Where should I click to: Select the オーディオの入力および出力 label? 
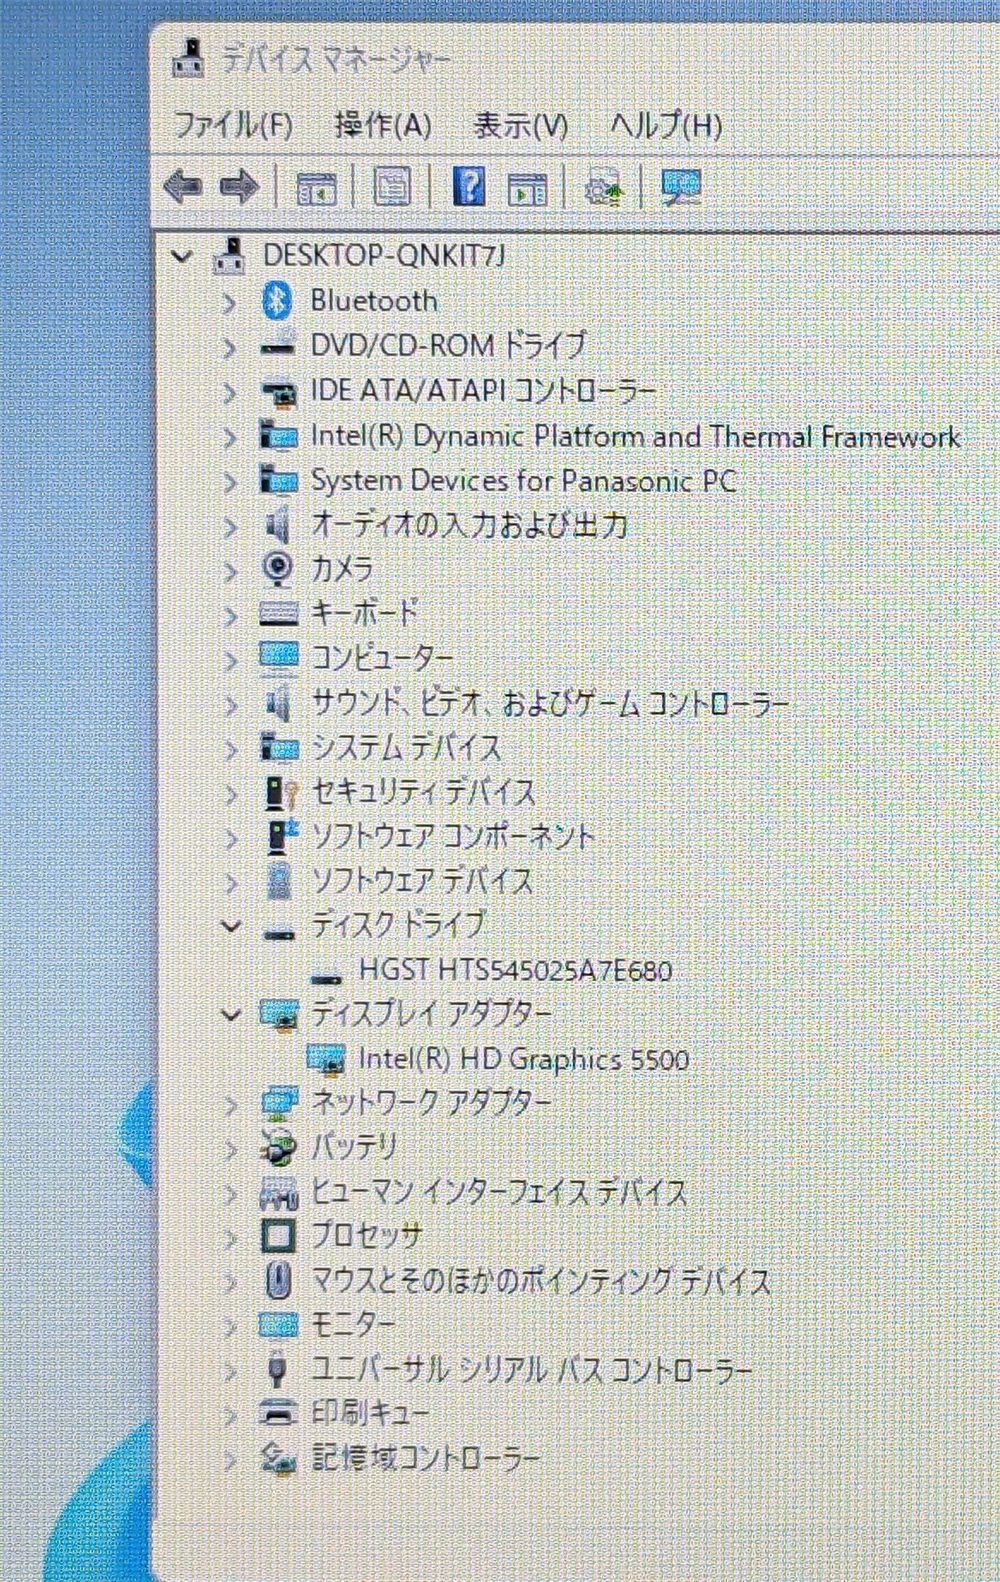click(469, 525)
